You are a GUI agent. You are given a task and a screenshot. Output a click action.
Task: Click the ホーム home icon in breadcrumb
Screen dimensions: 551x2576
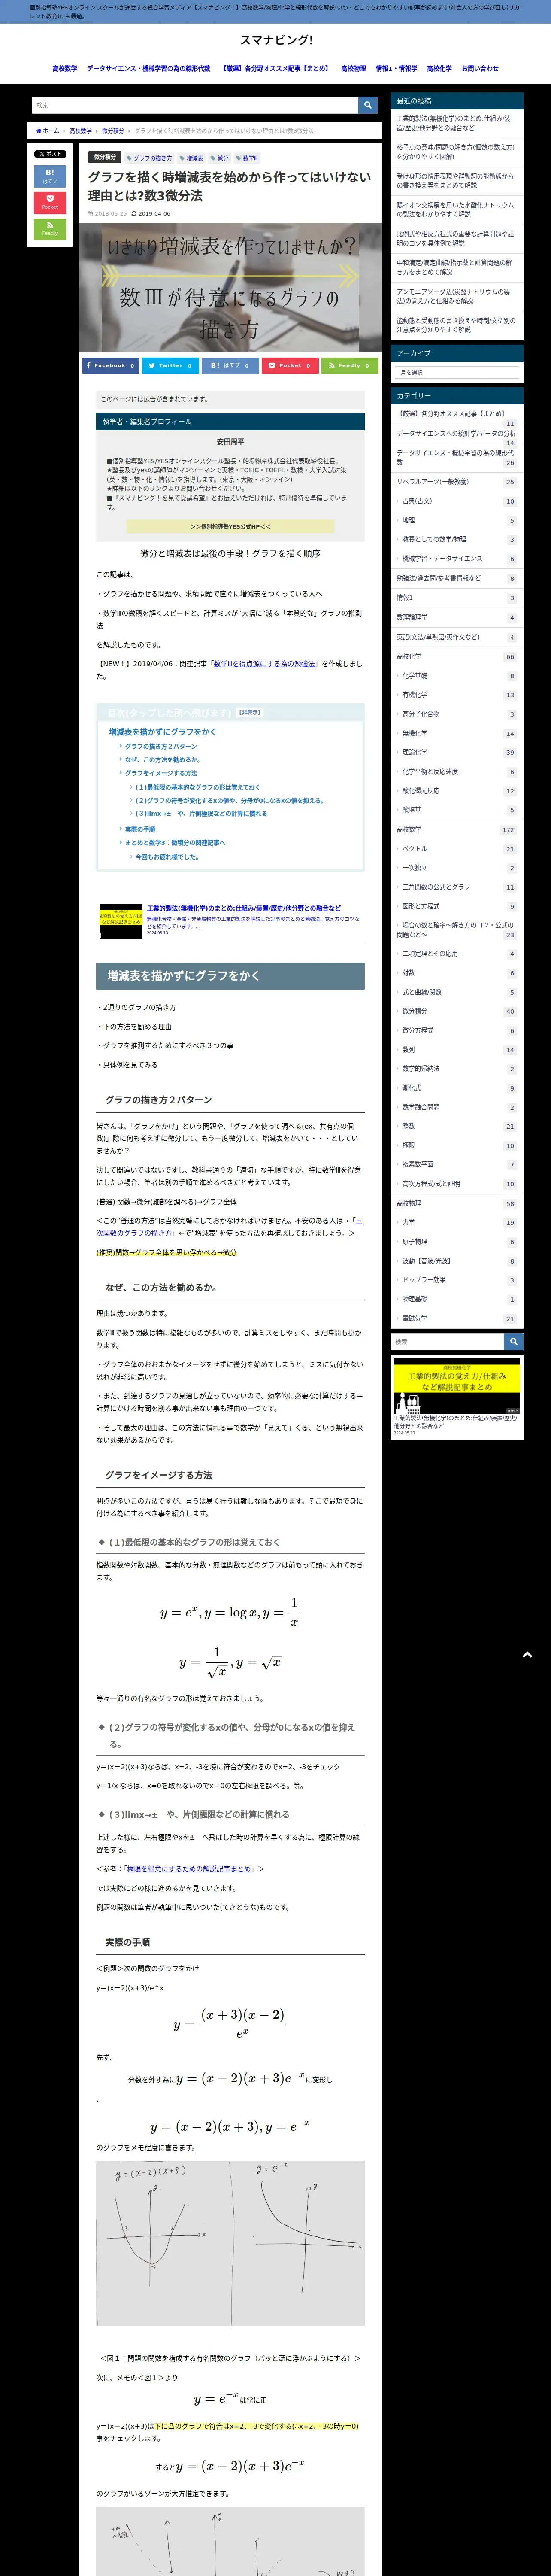point(39,131)
